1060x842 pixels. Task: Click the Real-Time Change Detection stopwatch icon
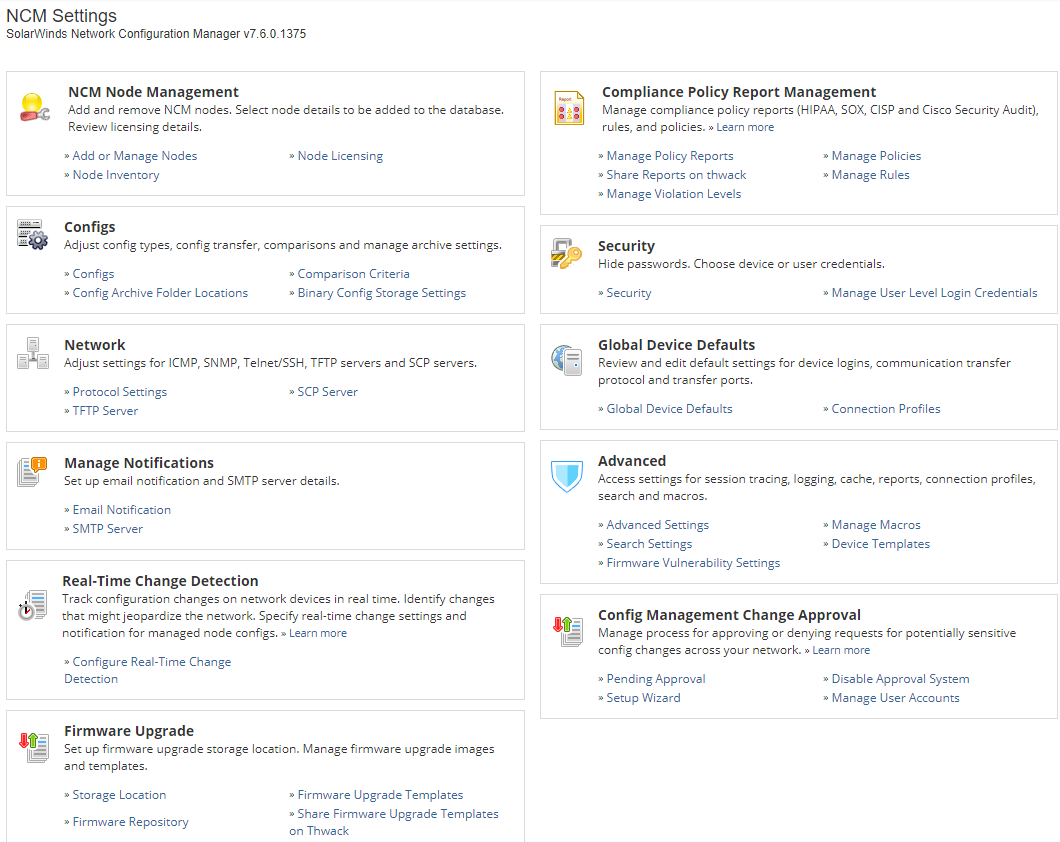click(32, 605)
